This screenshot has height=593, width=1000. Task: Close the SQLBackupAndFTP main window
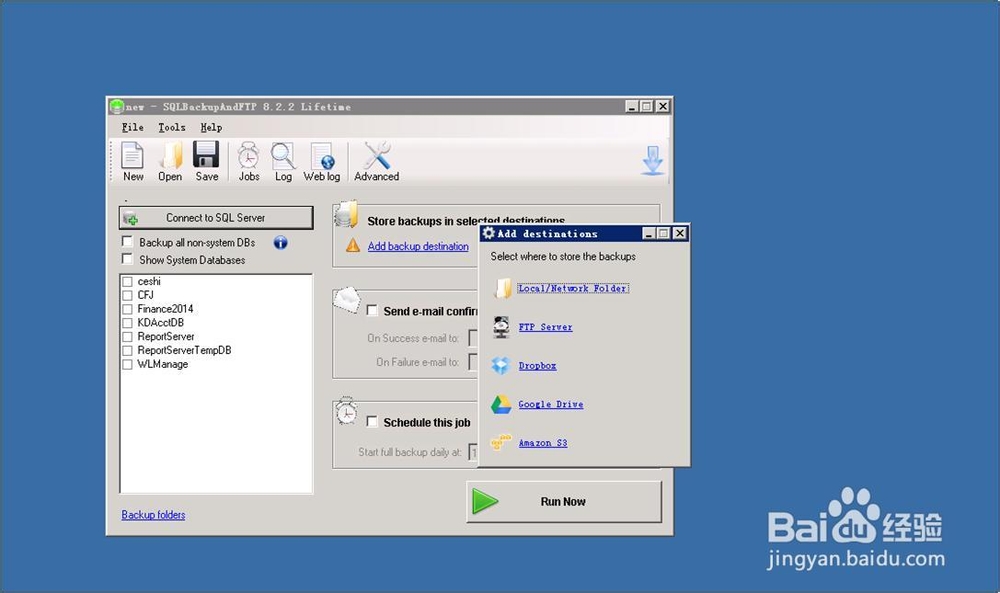coord(663,106)
